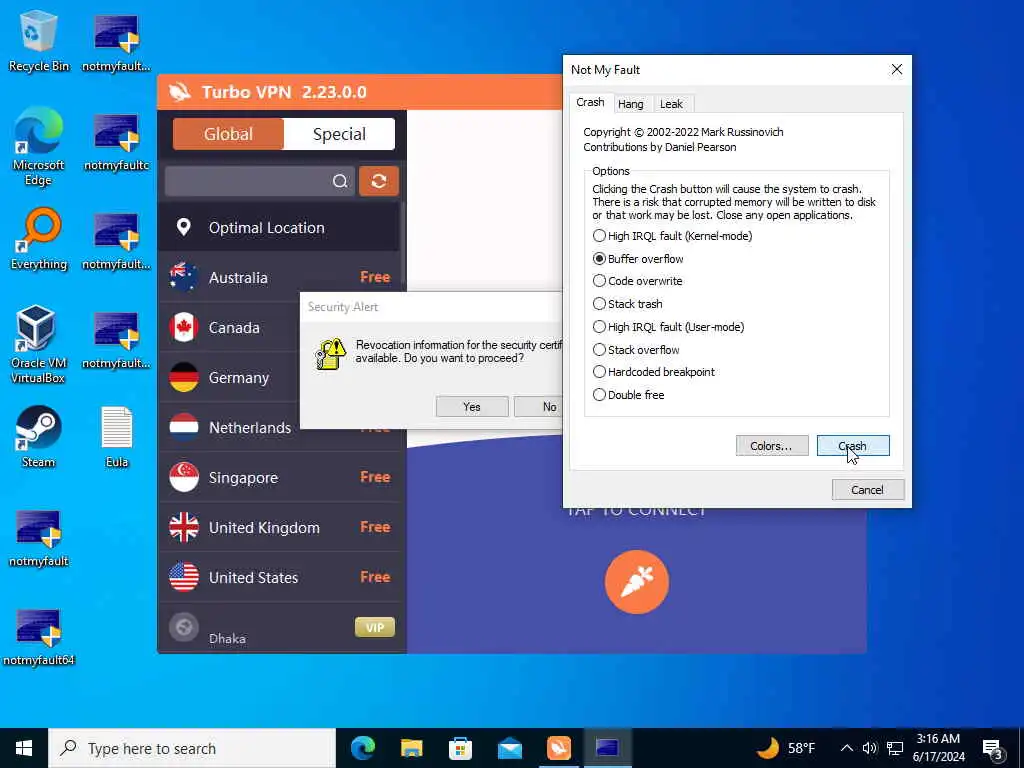Open the Eula text file icon
The width and height of the screenshot is (1024, 768).
(x=117, y=436)
